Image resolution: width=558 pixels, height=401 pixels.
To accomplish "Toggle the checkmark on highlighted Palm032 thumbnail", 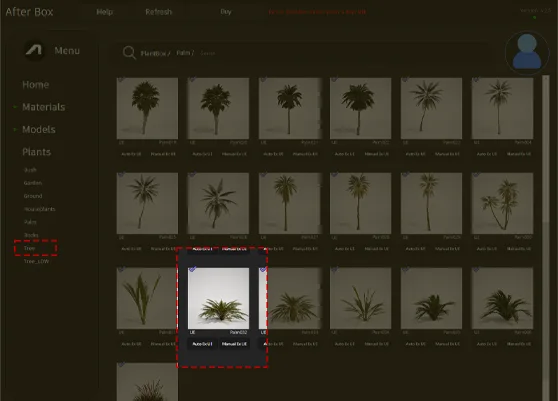I will [193, 269].
